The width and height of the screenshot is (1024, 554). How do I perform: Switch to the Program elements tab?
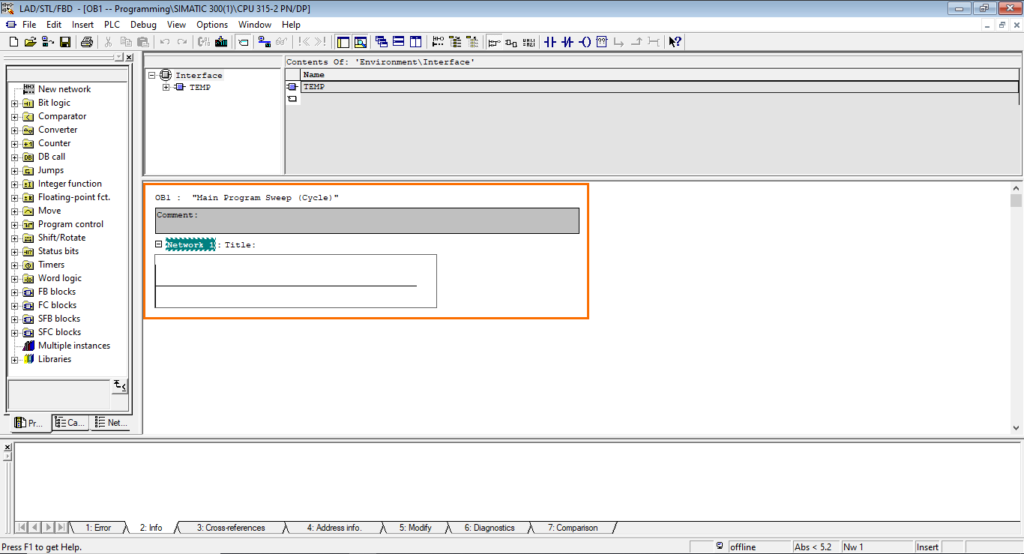[x=29, y=423]
